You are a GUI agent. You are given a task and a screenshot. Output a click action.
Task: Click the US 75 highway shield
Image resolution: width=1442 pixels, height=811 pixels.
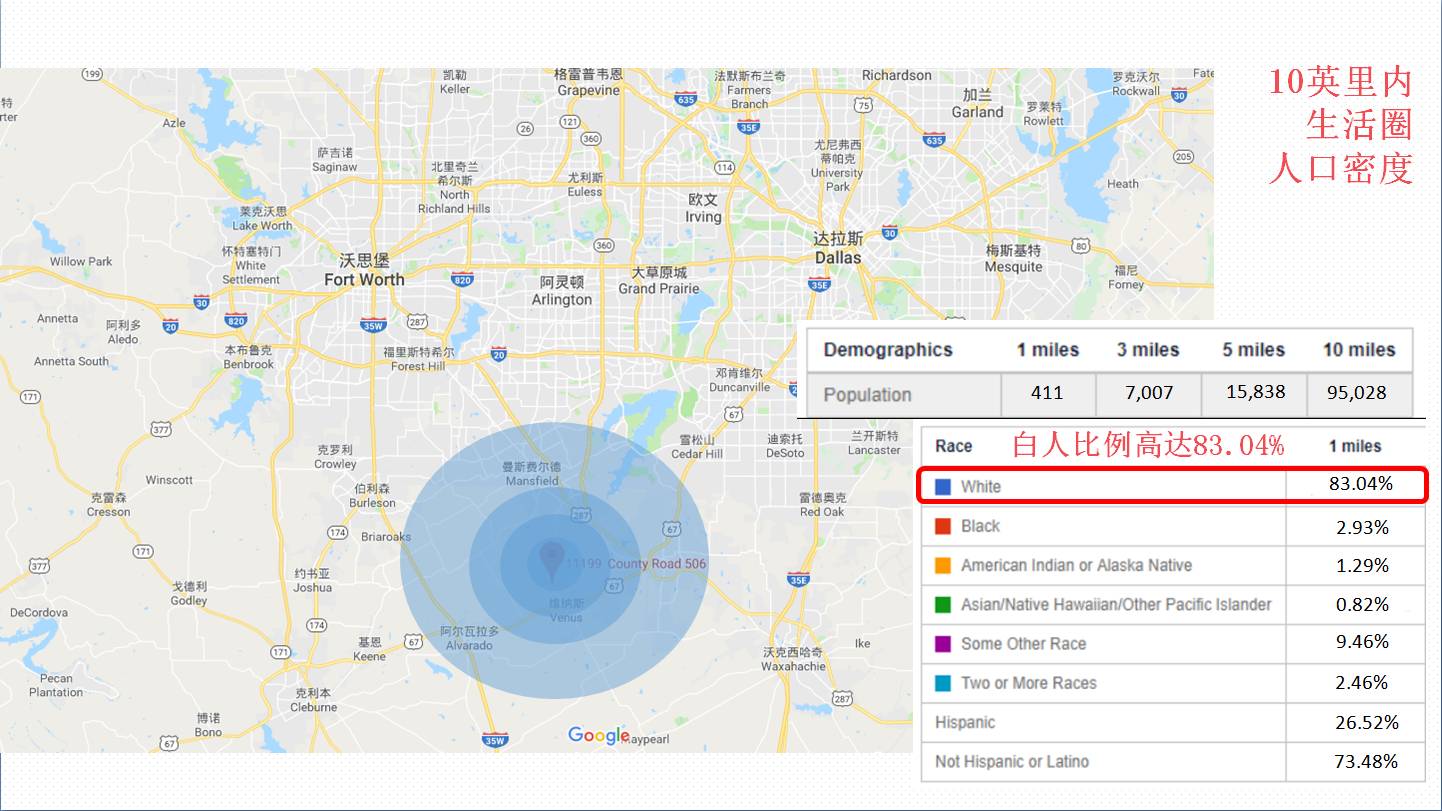[863, 105]
